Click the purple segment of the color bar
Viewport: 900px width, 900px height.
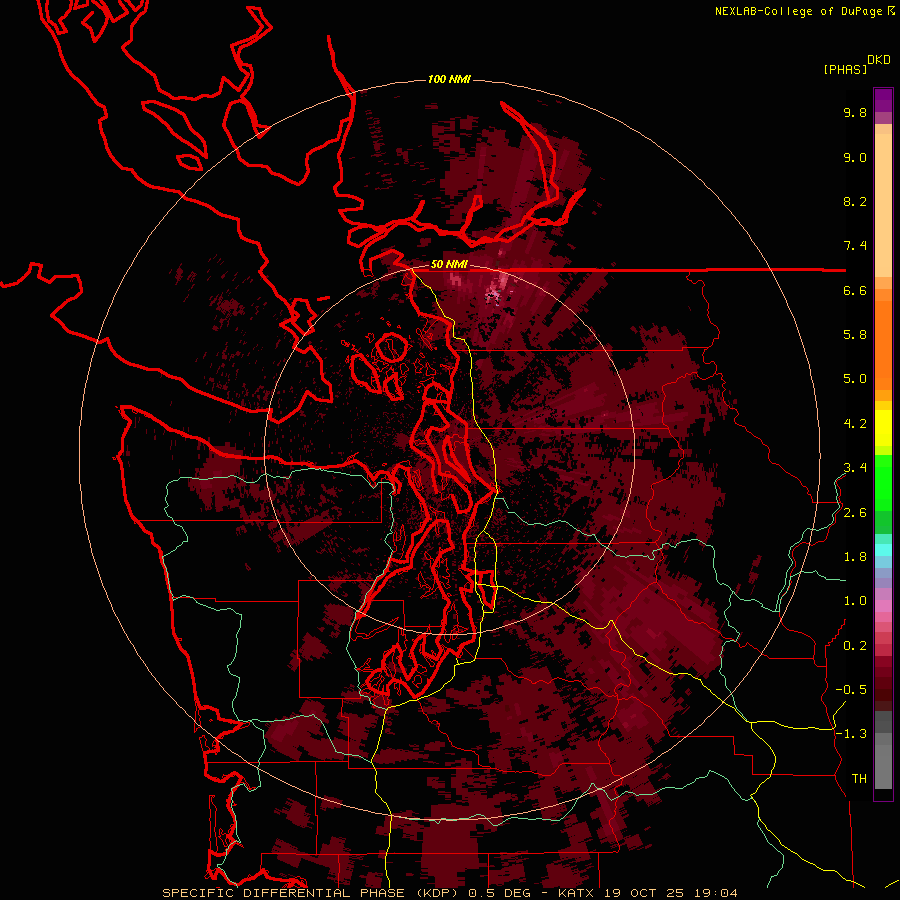pyautogui.click(x=883, y=100)
